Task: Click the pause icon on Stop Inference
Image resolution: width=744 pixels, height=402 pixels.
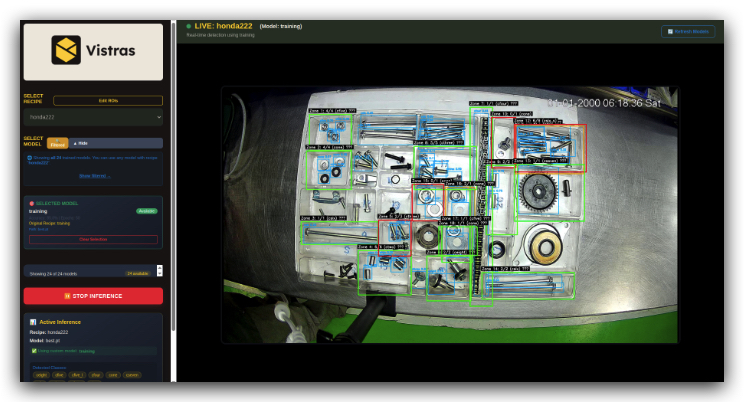Action: point(68,296)
